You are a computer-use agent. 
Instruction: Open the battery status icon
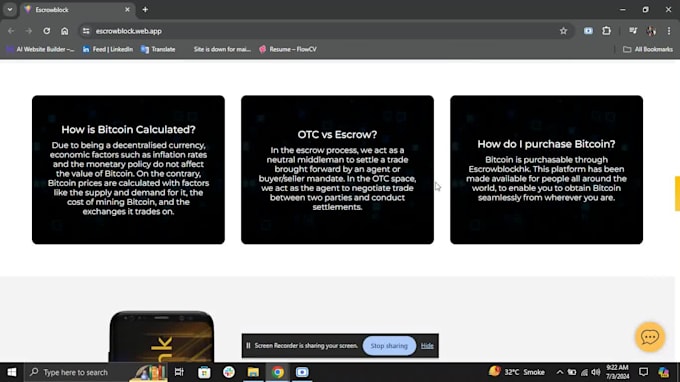tap(572, 372)
